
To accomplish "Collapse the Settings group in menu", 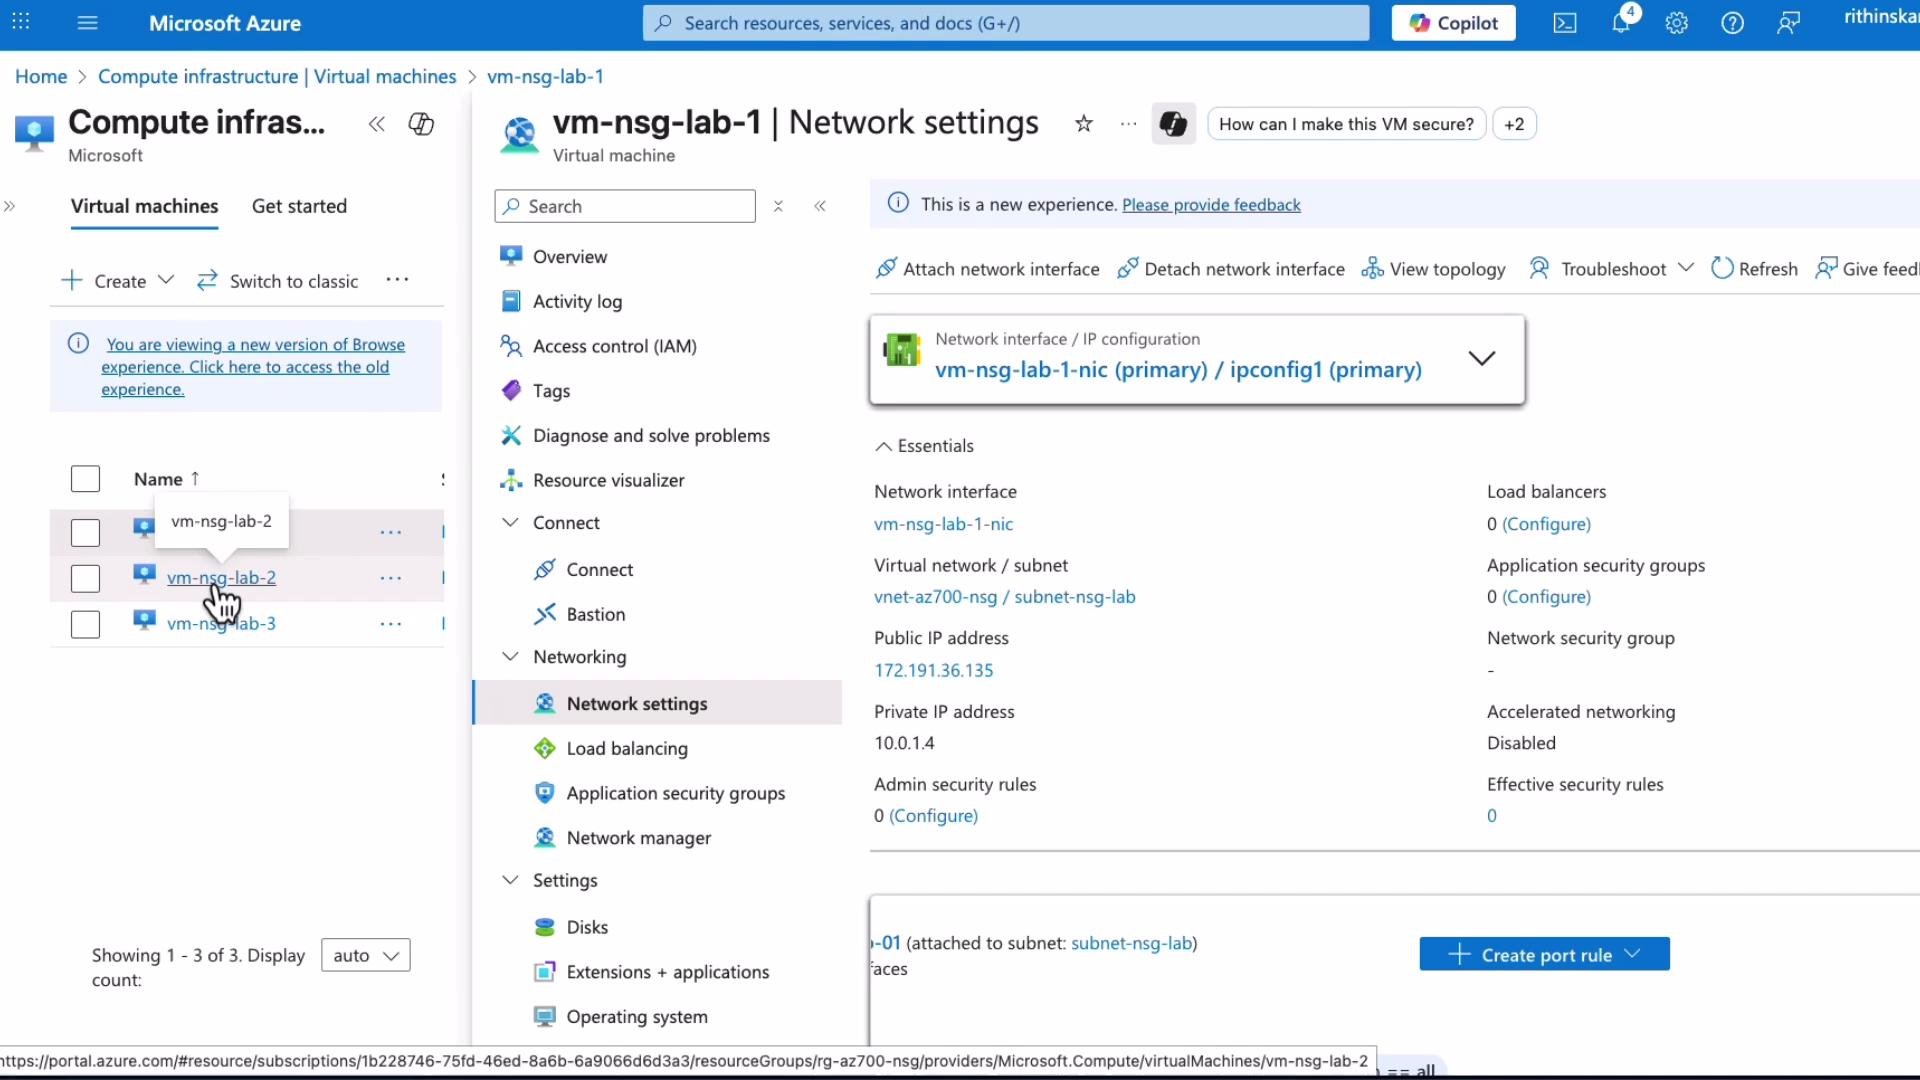I will [510, 880].
